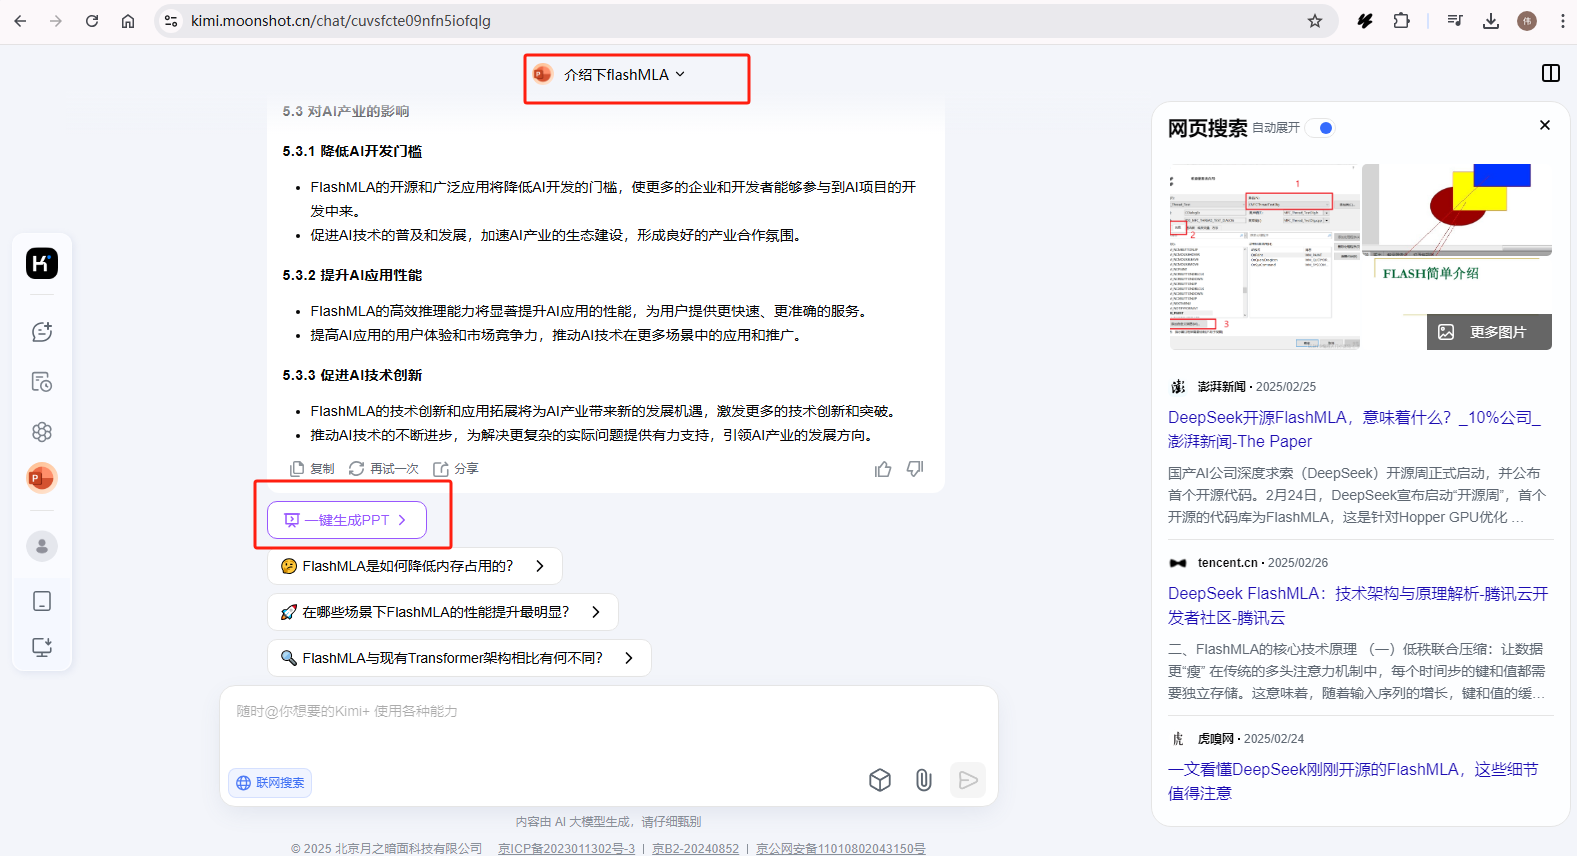
Task: Open the browser three-dot menu
Action: [1562, 21]
